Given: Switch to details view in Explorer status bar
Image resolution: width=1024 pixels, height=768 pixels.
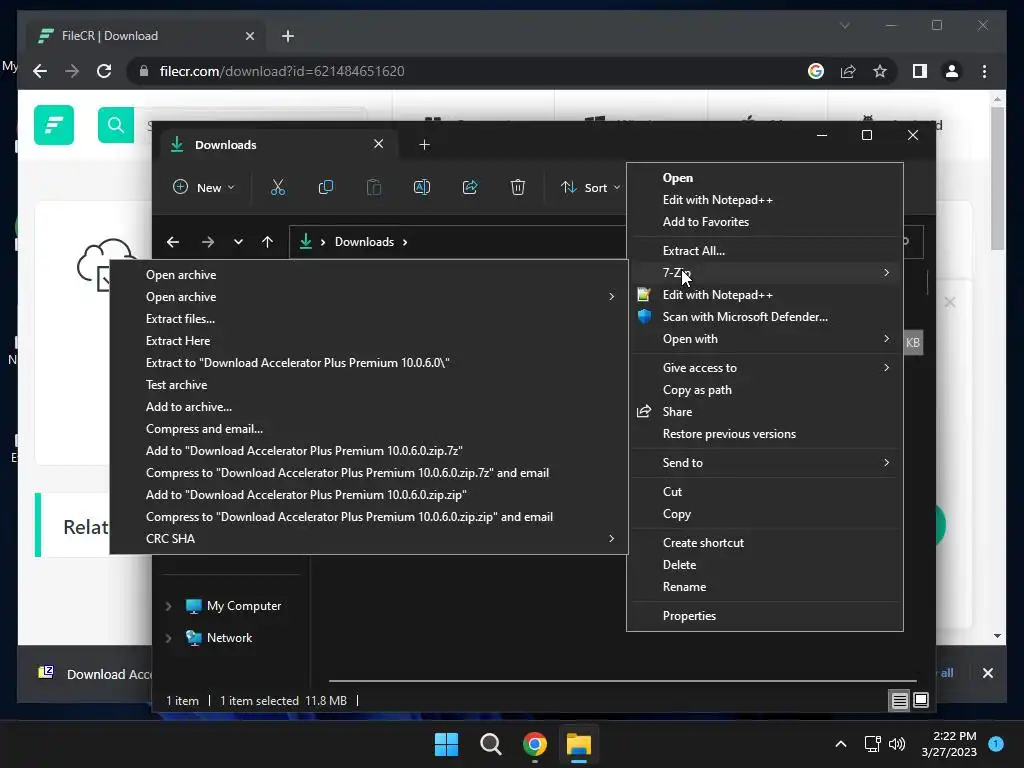Looking at the screenshot, I should coord(899,701).
